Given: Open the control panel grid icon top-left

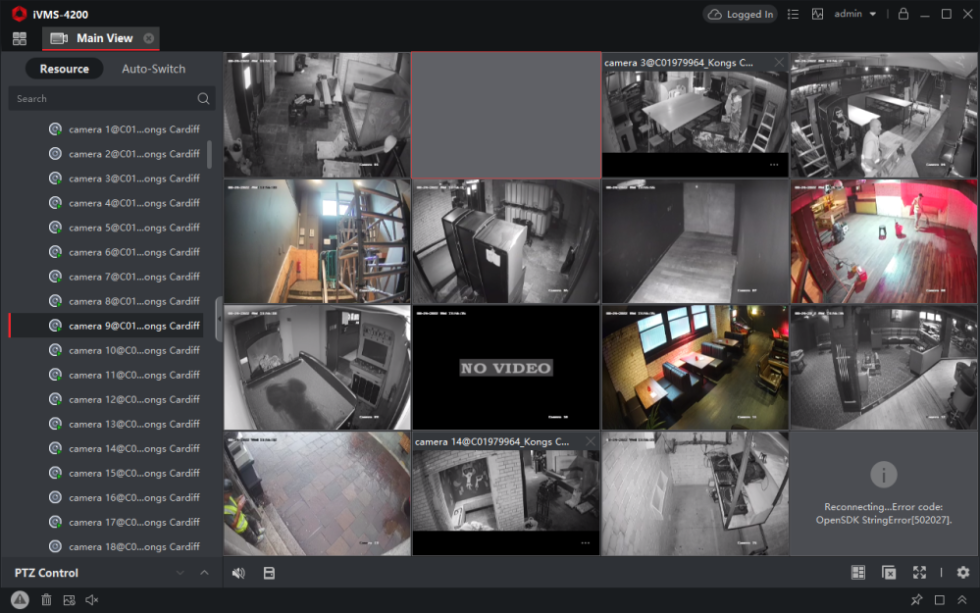Looking at the screenshot, I should [19, 37].
